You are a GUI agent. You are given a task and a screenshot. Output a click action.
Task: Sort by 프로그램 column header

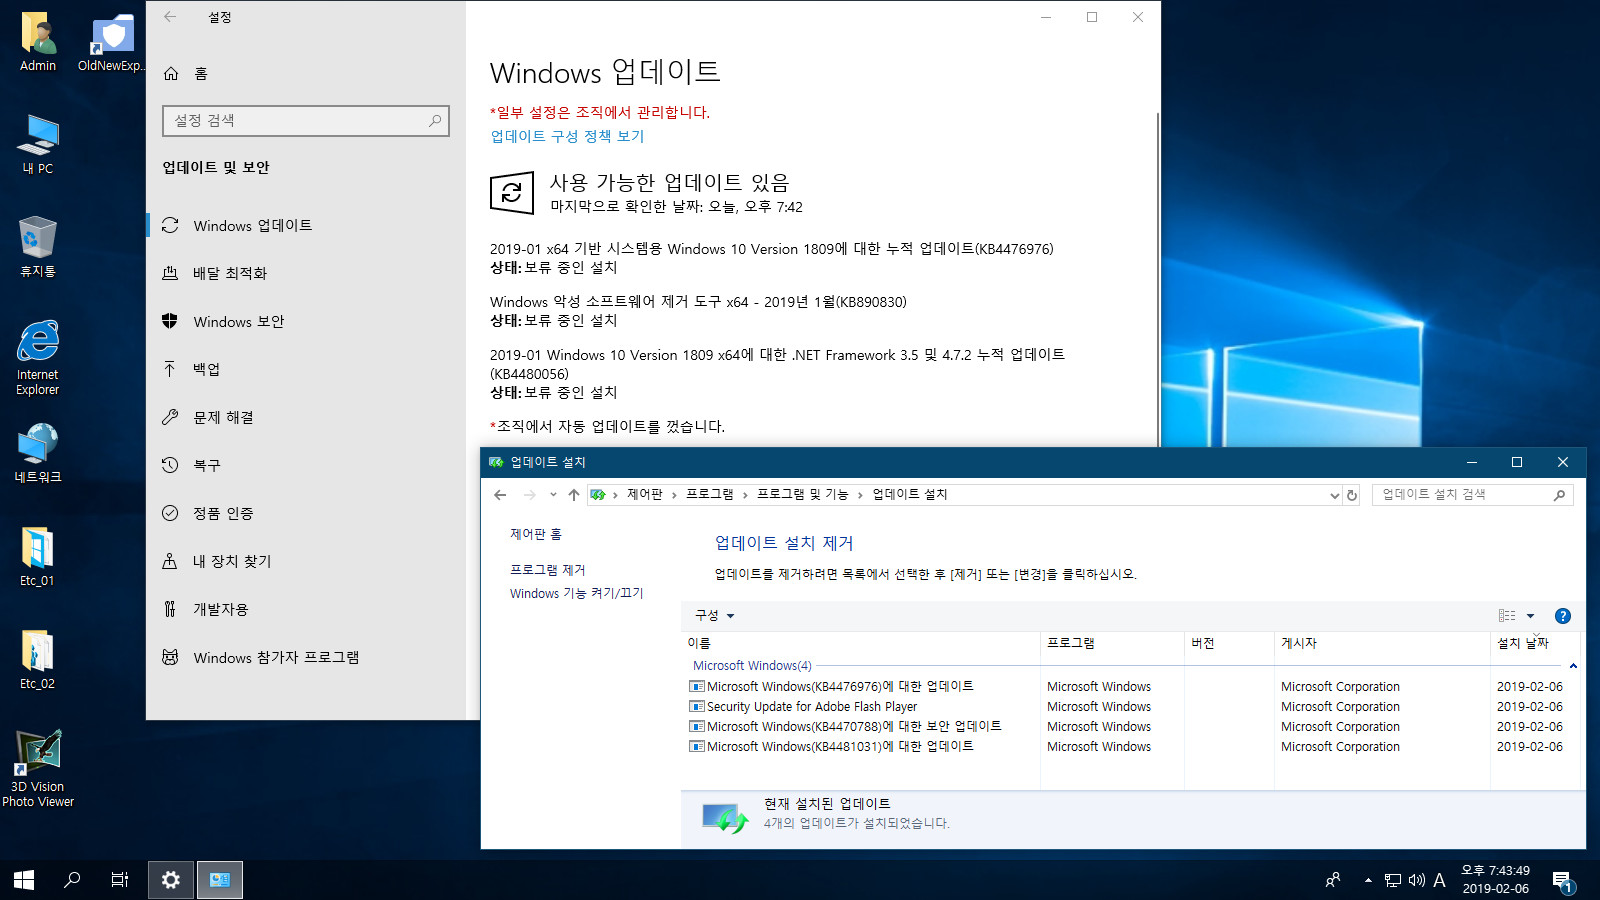(1112, 643)
